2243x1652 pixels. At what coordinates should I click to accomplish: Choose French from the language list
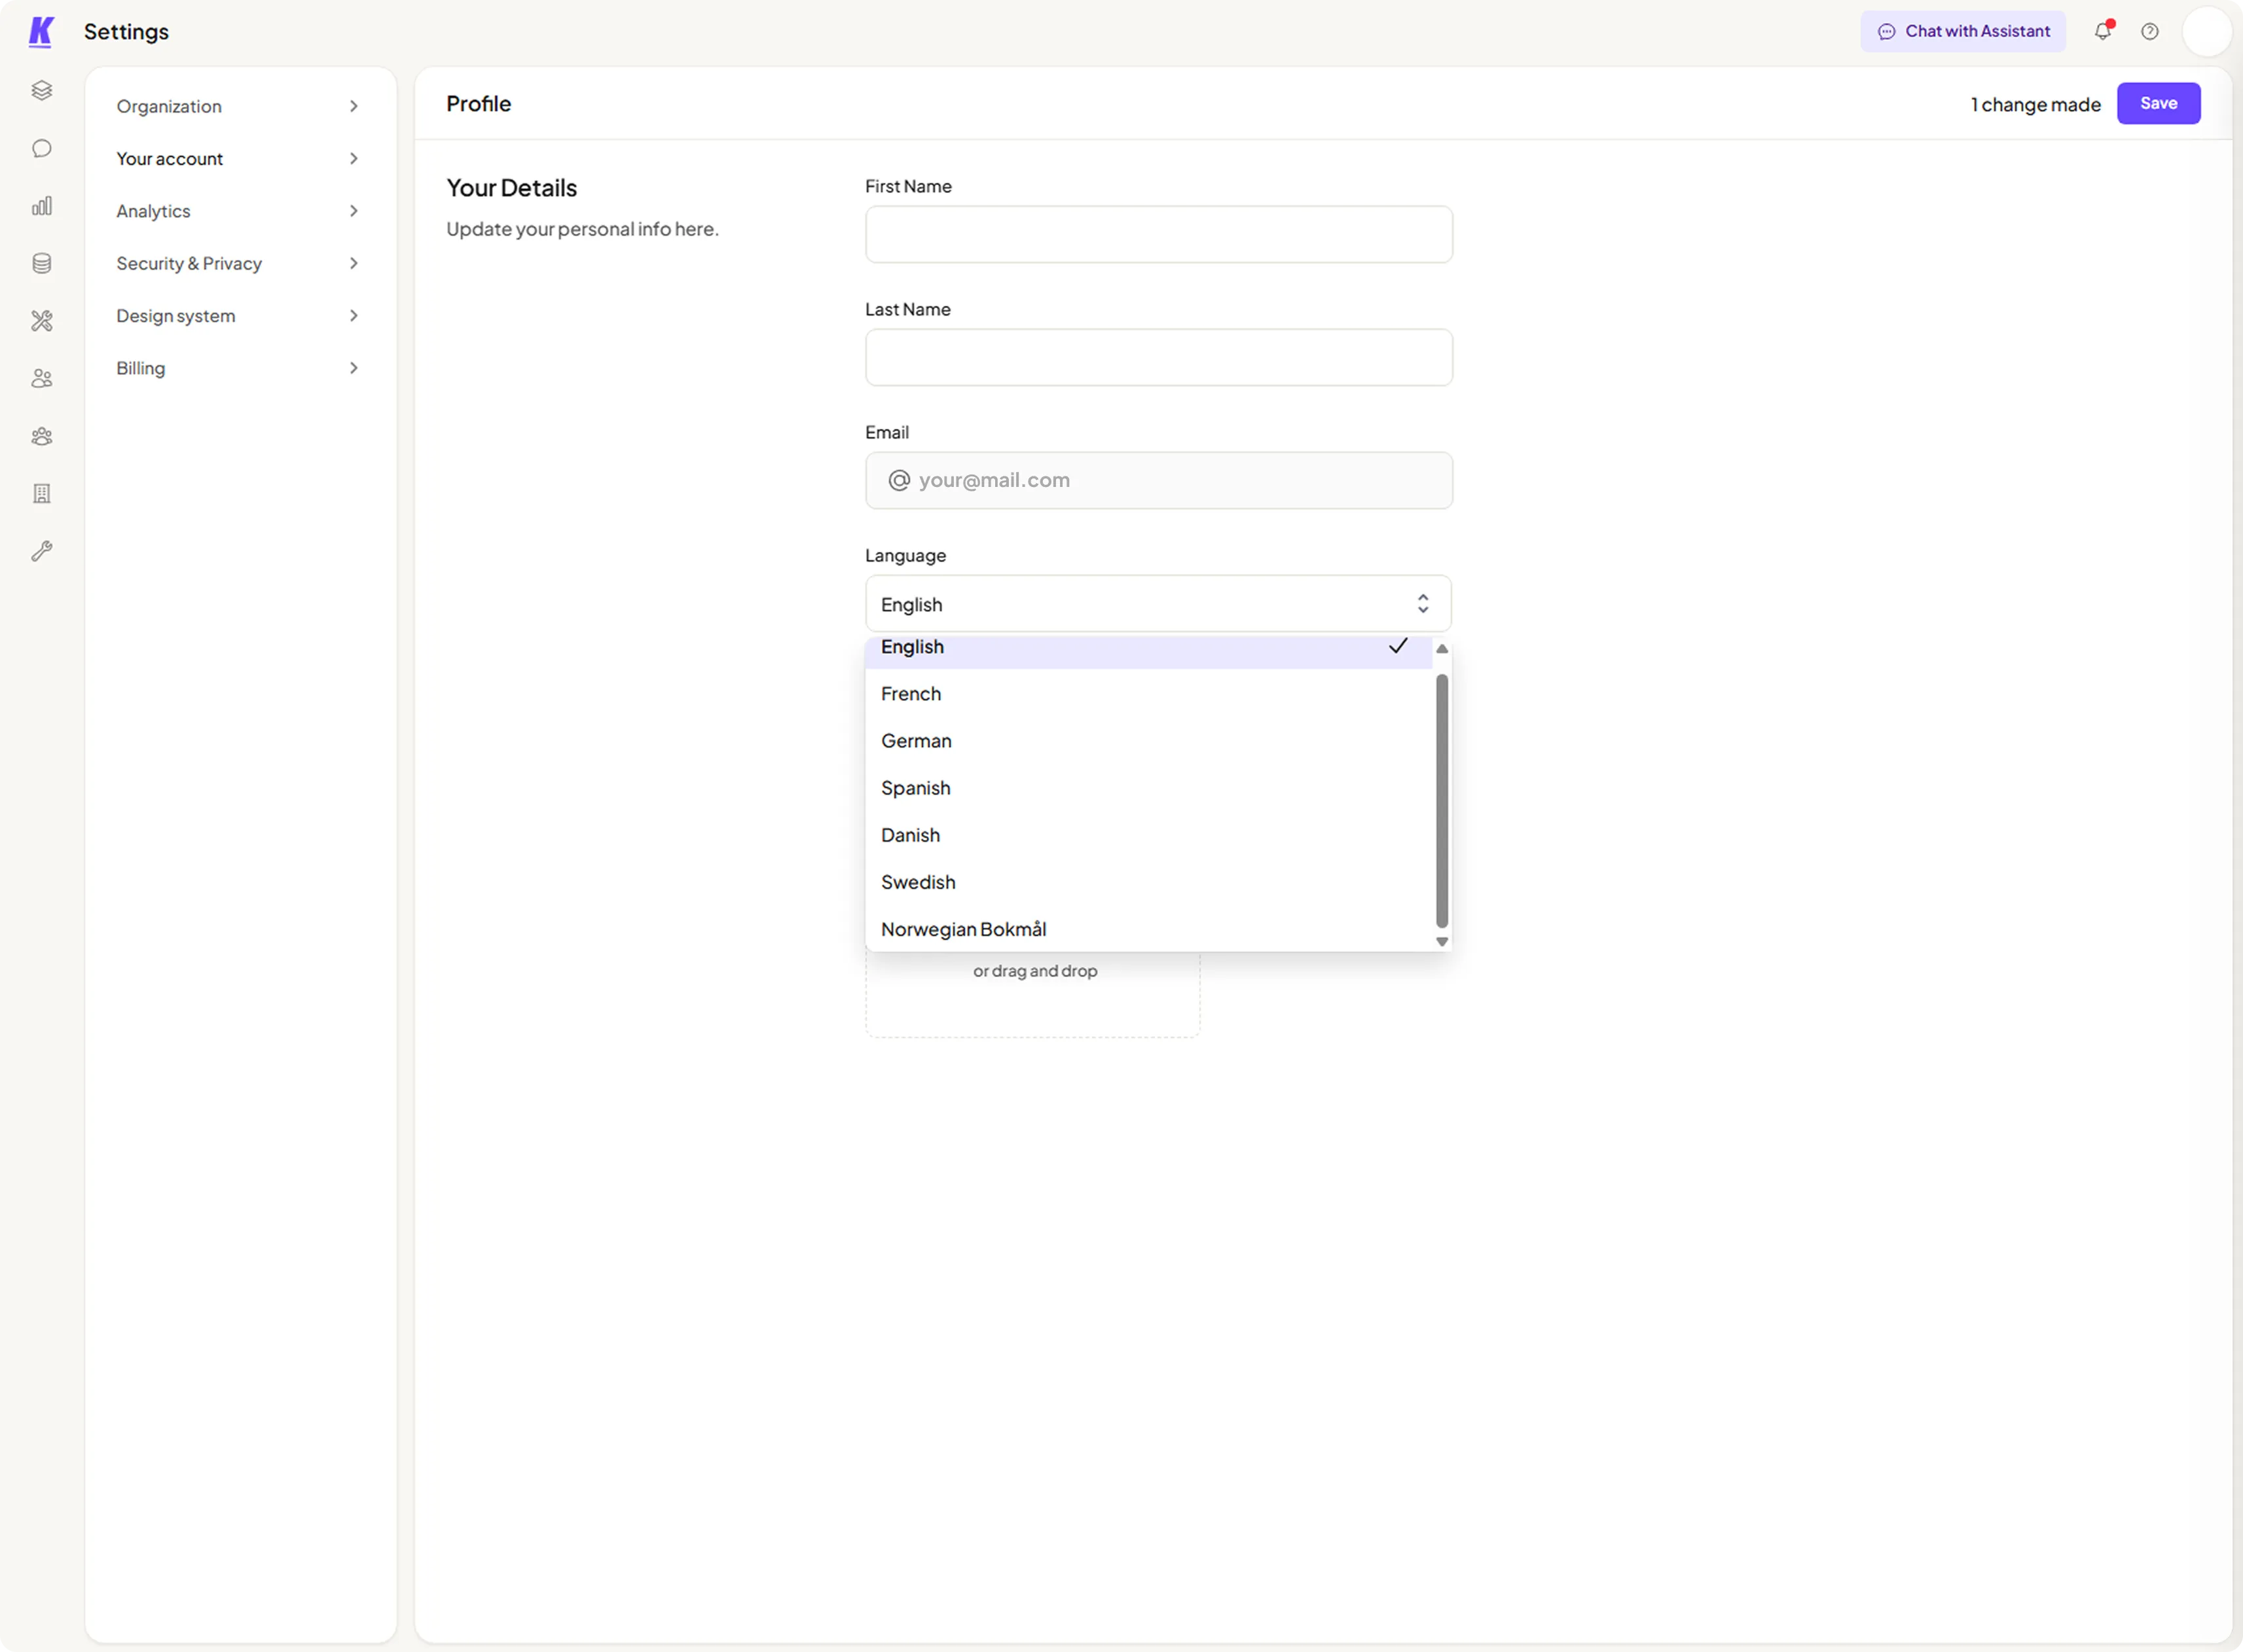point(1149,694)
